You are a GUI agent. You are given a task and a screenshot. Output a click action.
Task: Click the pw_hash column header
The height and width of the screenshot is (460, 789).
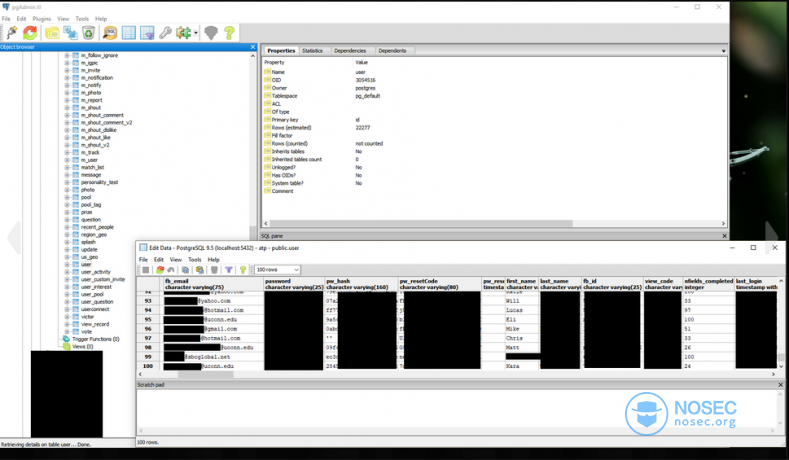click(361, 284)
